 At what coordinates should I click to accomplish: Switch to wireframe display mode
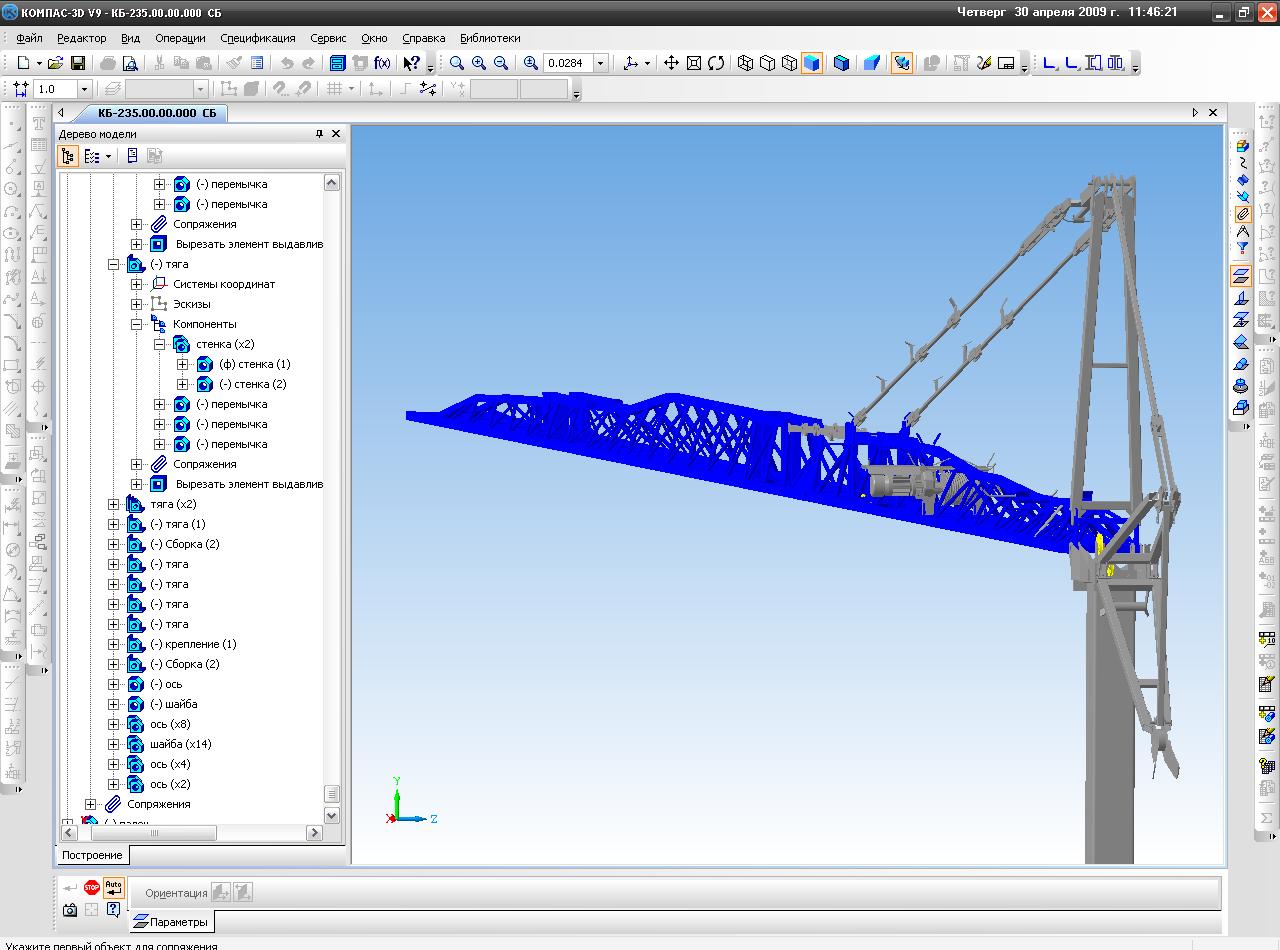[x=745, y=63]
